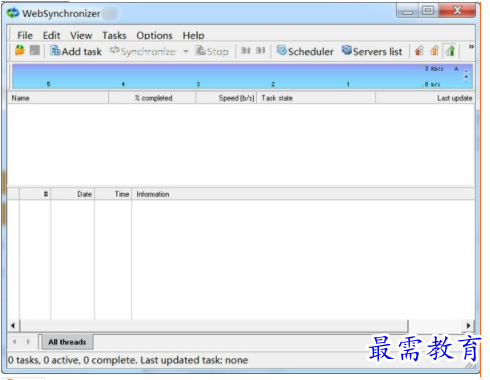
Task: Maximize the WebSynchronizer window
Action: coord(428,11)
